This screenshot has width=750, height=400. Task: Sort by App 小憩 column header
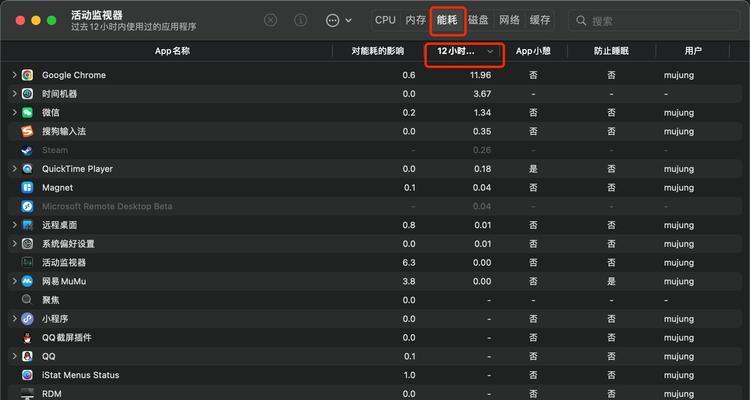533,51
